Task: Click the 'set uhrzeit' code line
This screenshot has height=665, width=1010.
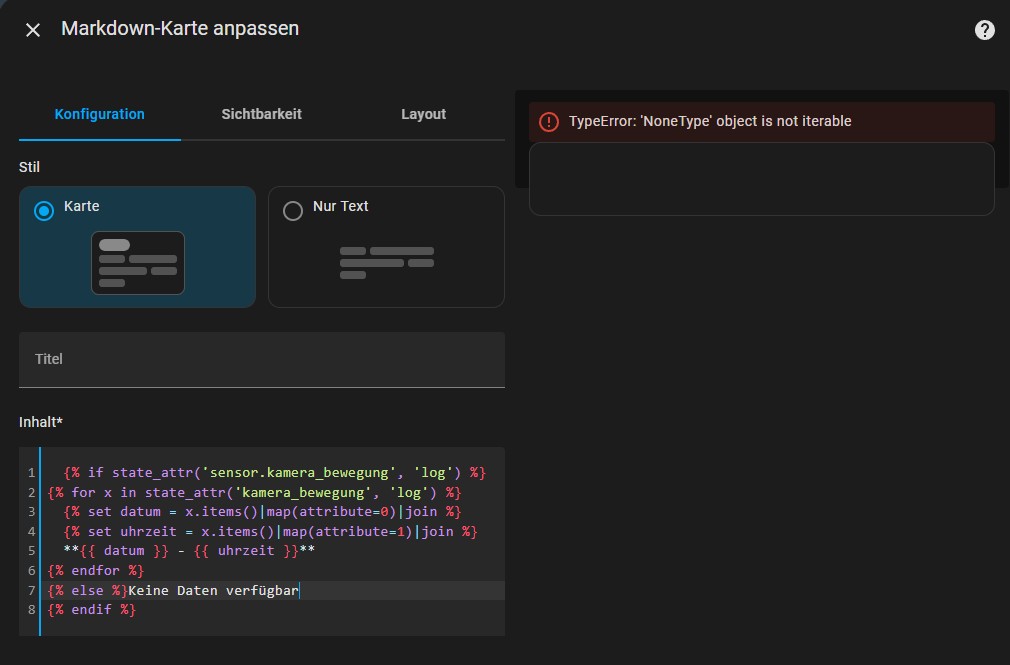Action: tap(270, 531)
